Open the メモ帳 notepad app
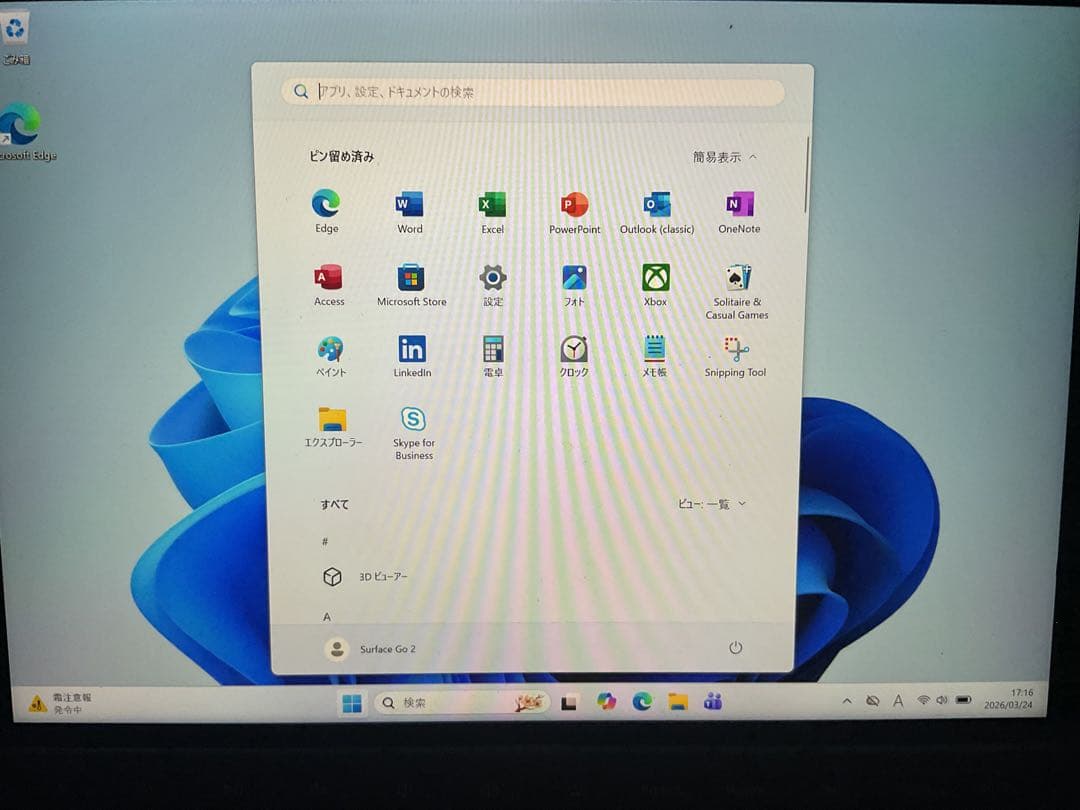Screen dimensions: 1080x810 [654, 356]
